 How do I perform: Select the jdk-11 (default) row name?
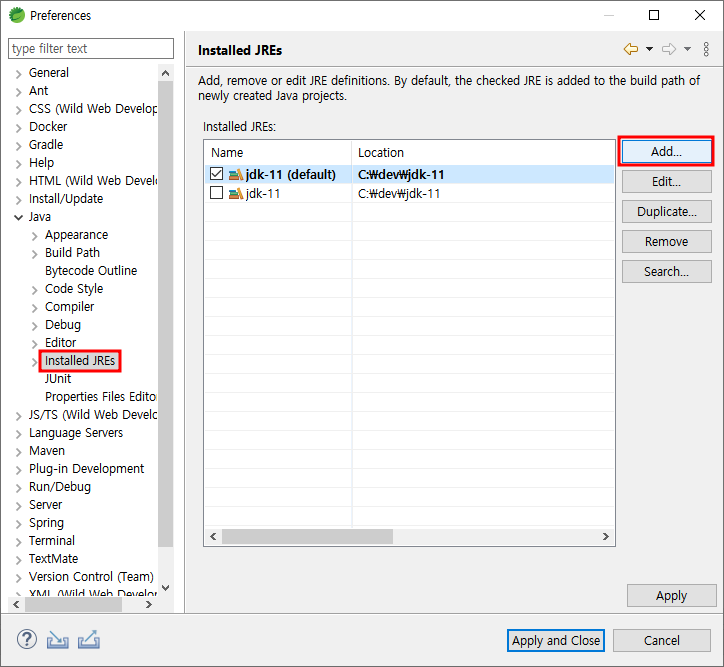click(290, 174)
